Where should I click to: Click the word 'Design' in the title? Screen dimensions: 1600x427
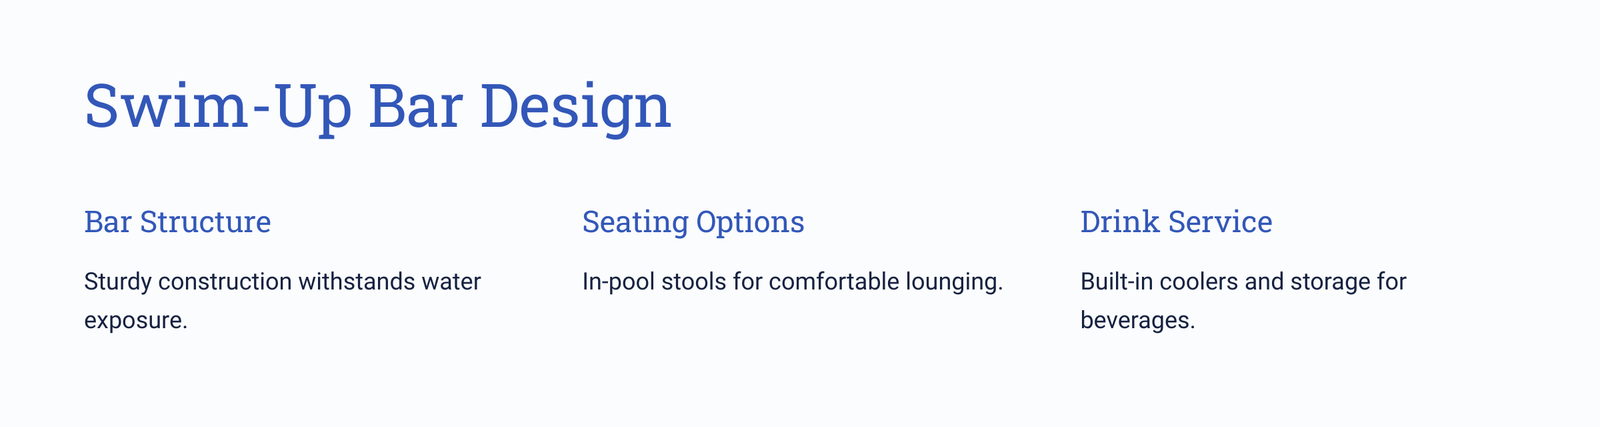(575, 108)
